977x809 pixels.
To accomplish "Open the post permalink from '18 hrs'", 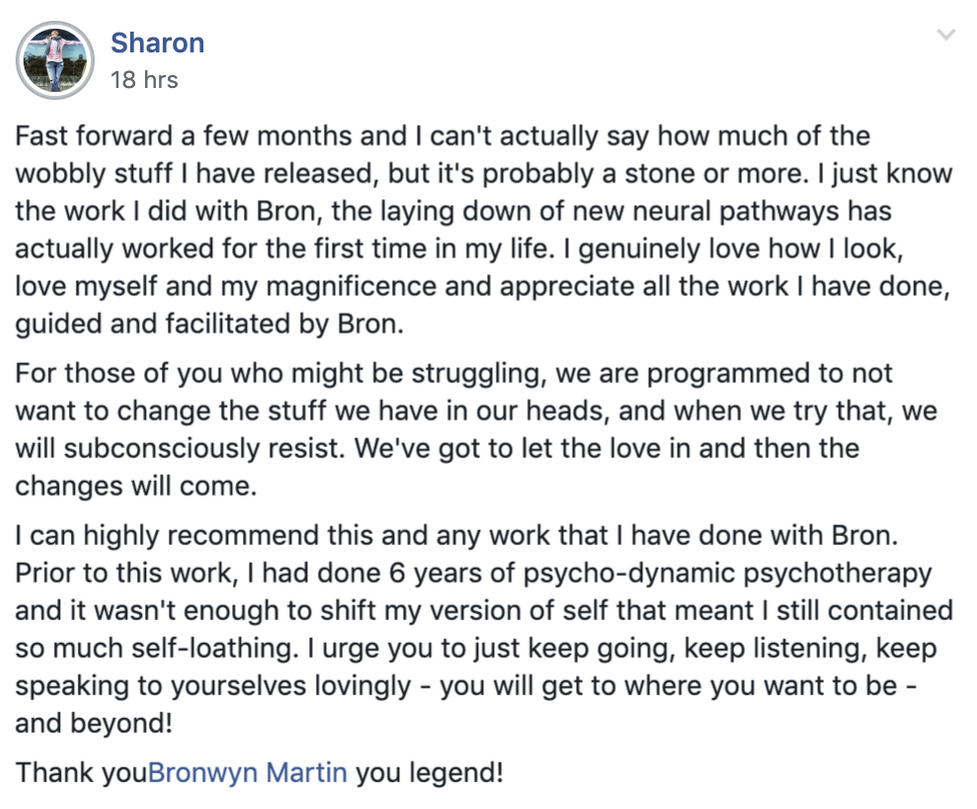I will (144, 80).
